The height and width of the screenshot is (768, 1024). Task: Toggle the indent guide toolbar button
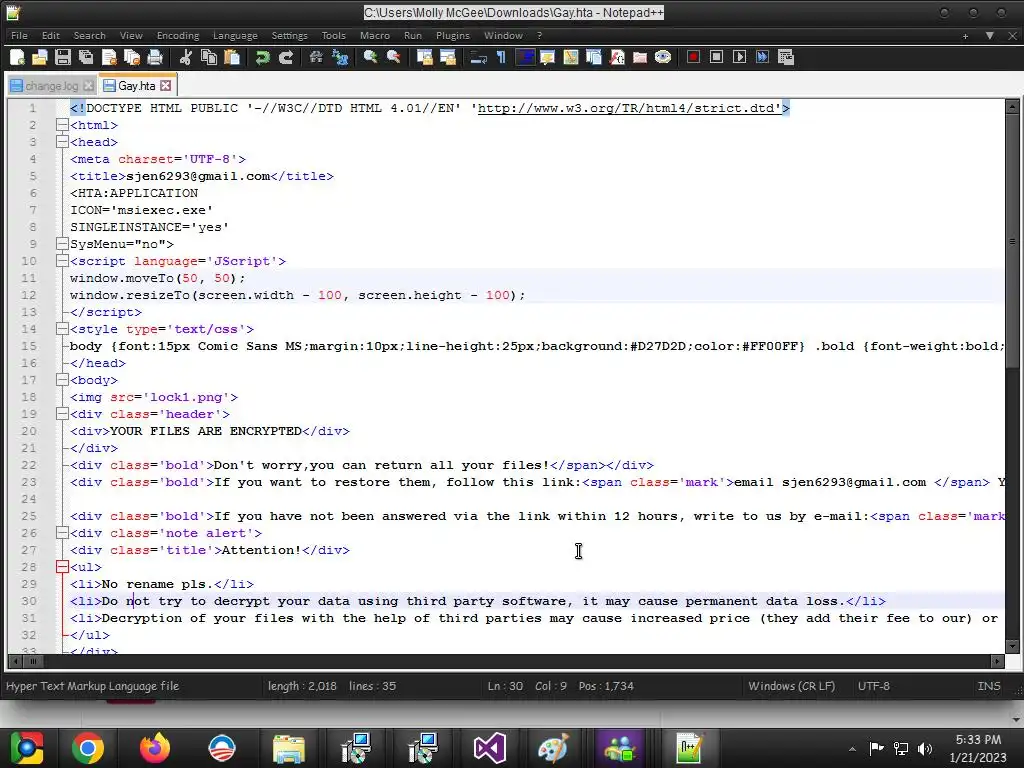(525, 57)
